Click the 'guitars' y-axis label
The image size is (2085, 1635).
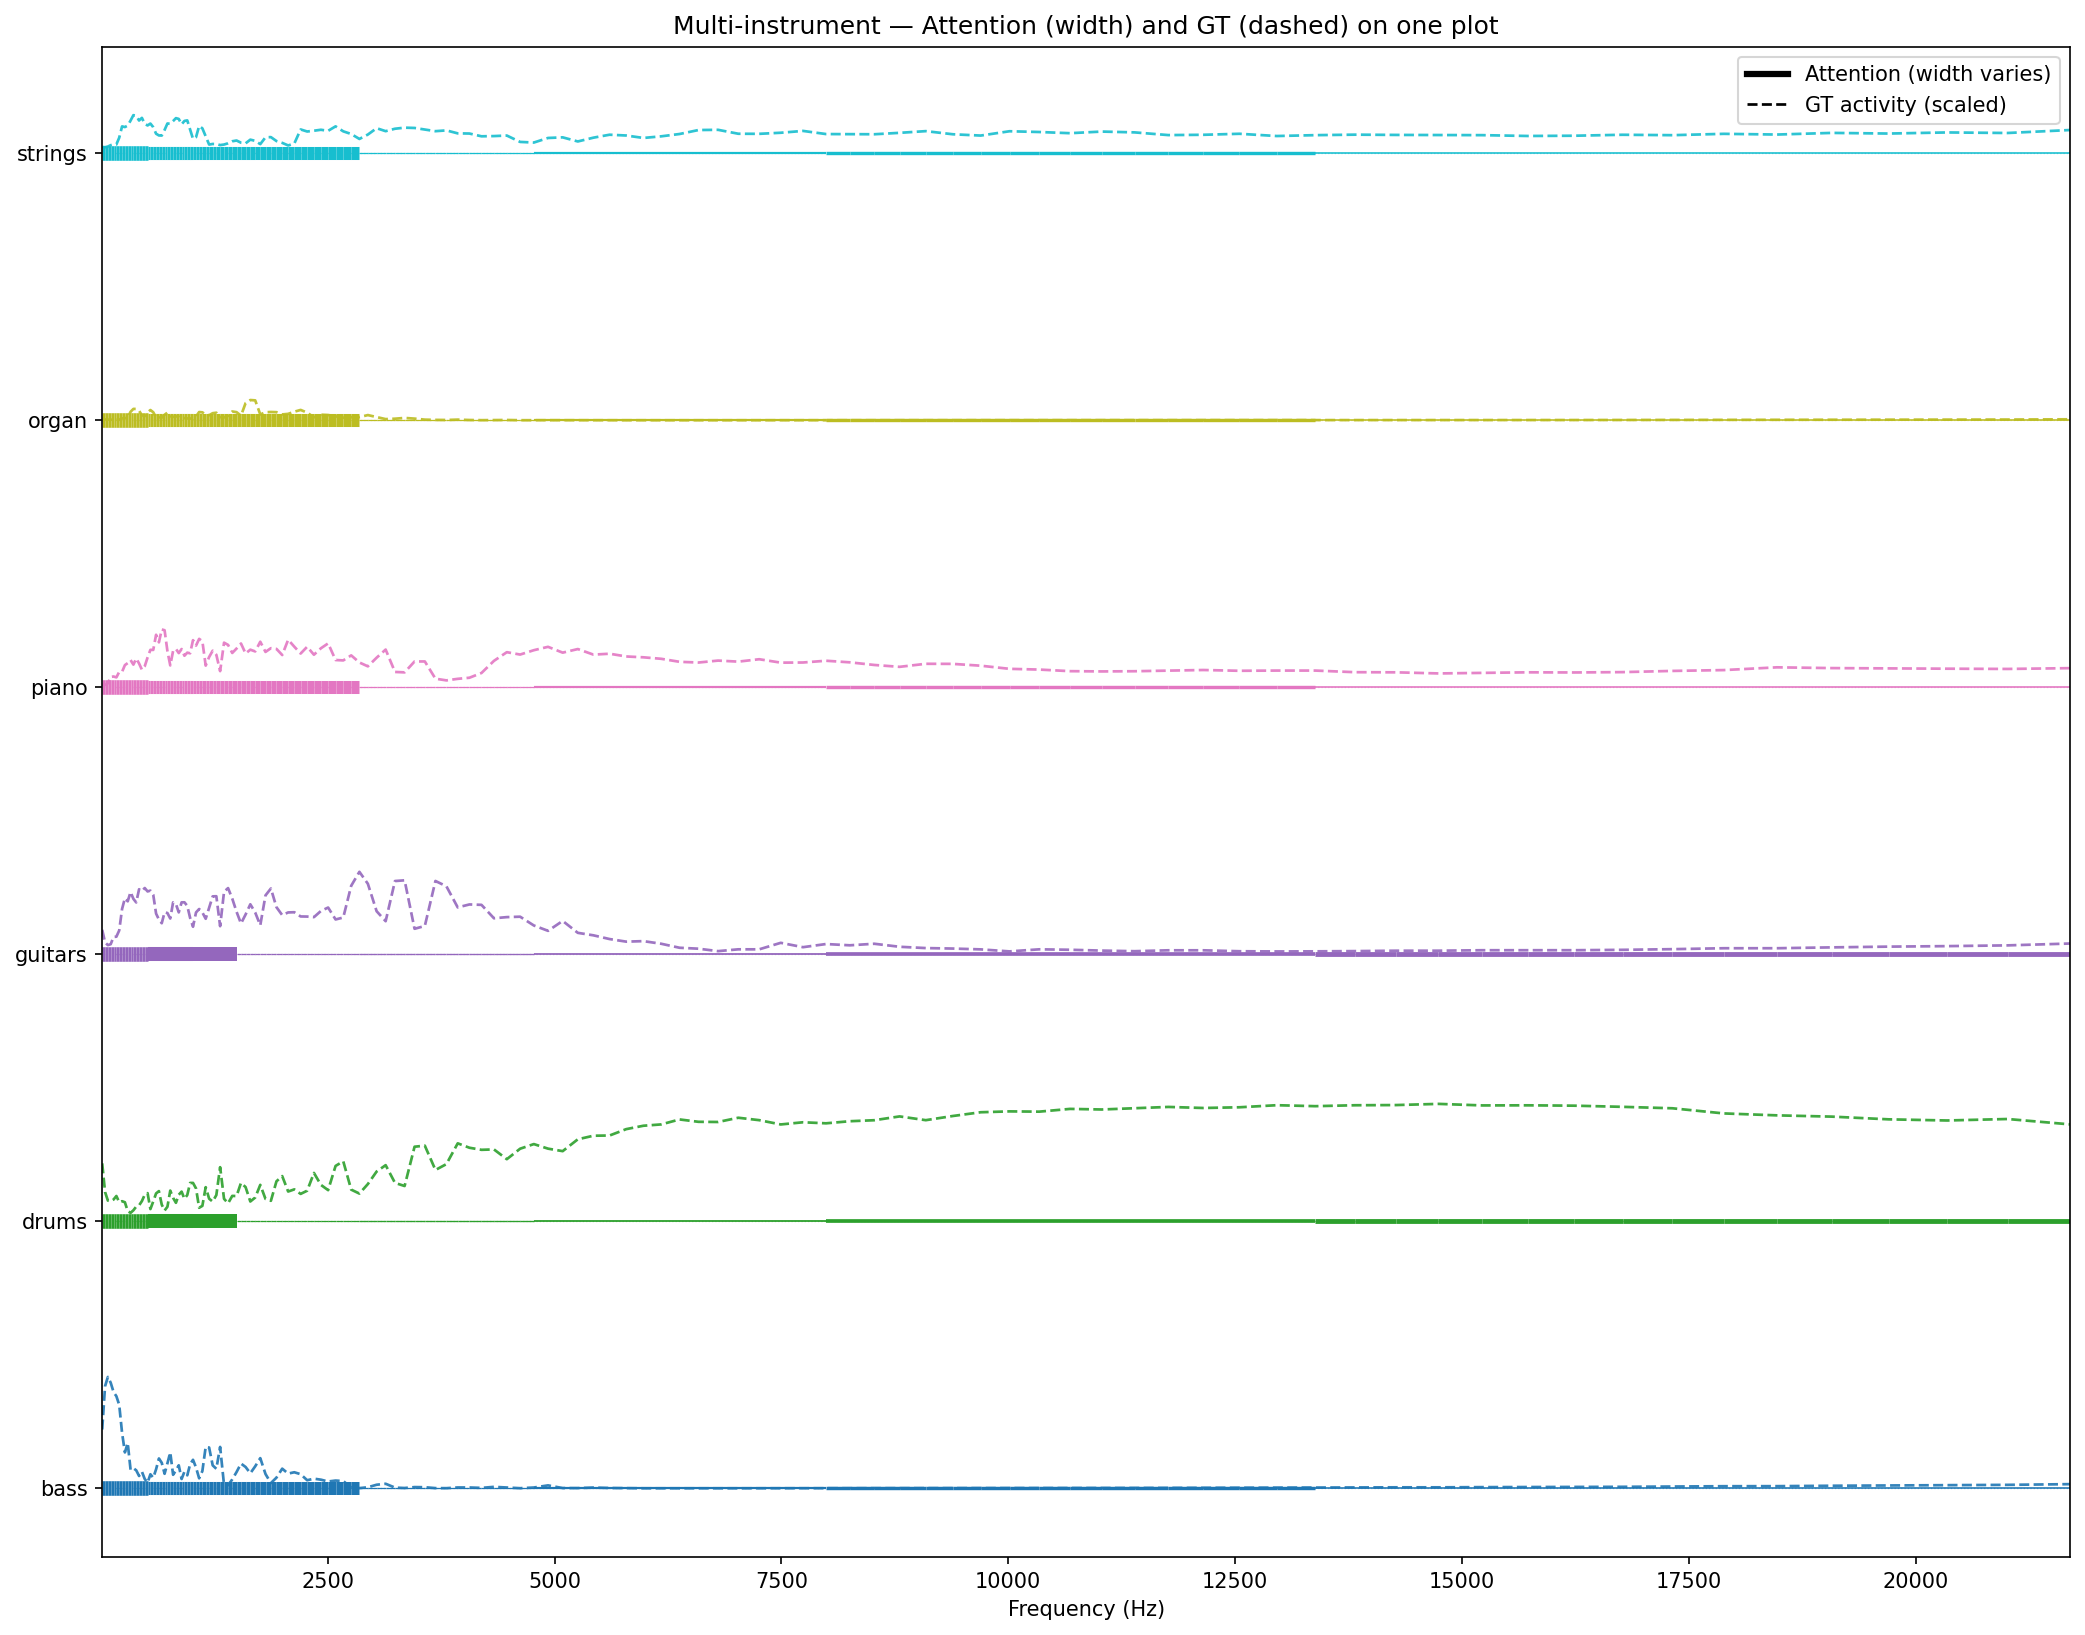click(x=50, y=955)
